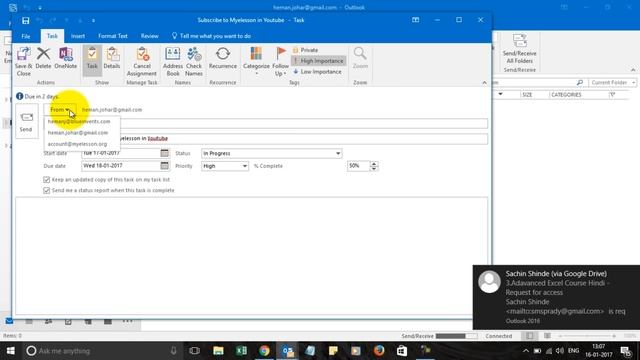The image size is (640, 360).
Task: Click the ENG language indicator
Action: (x=573, y=351)
